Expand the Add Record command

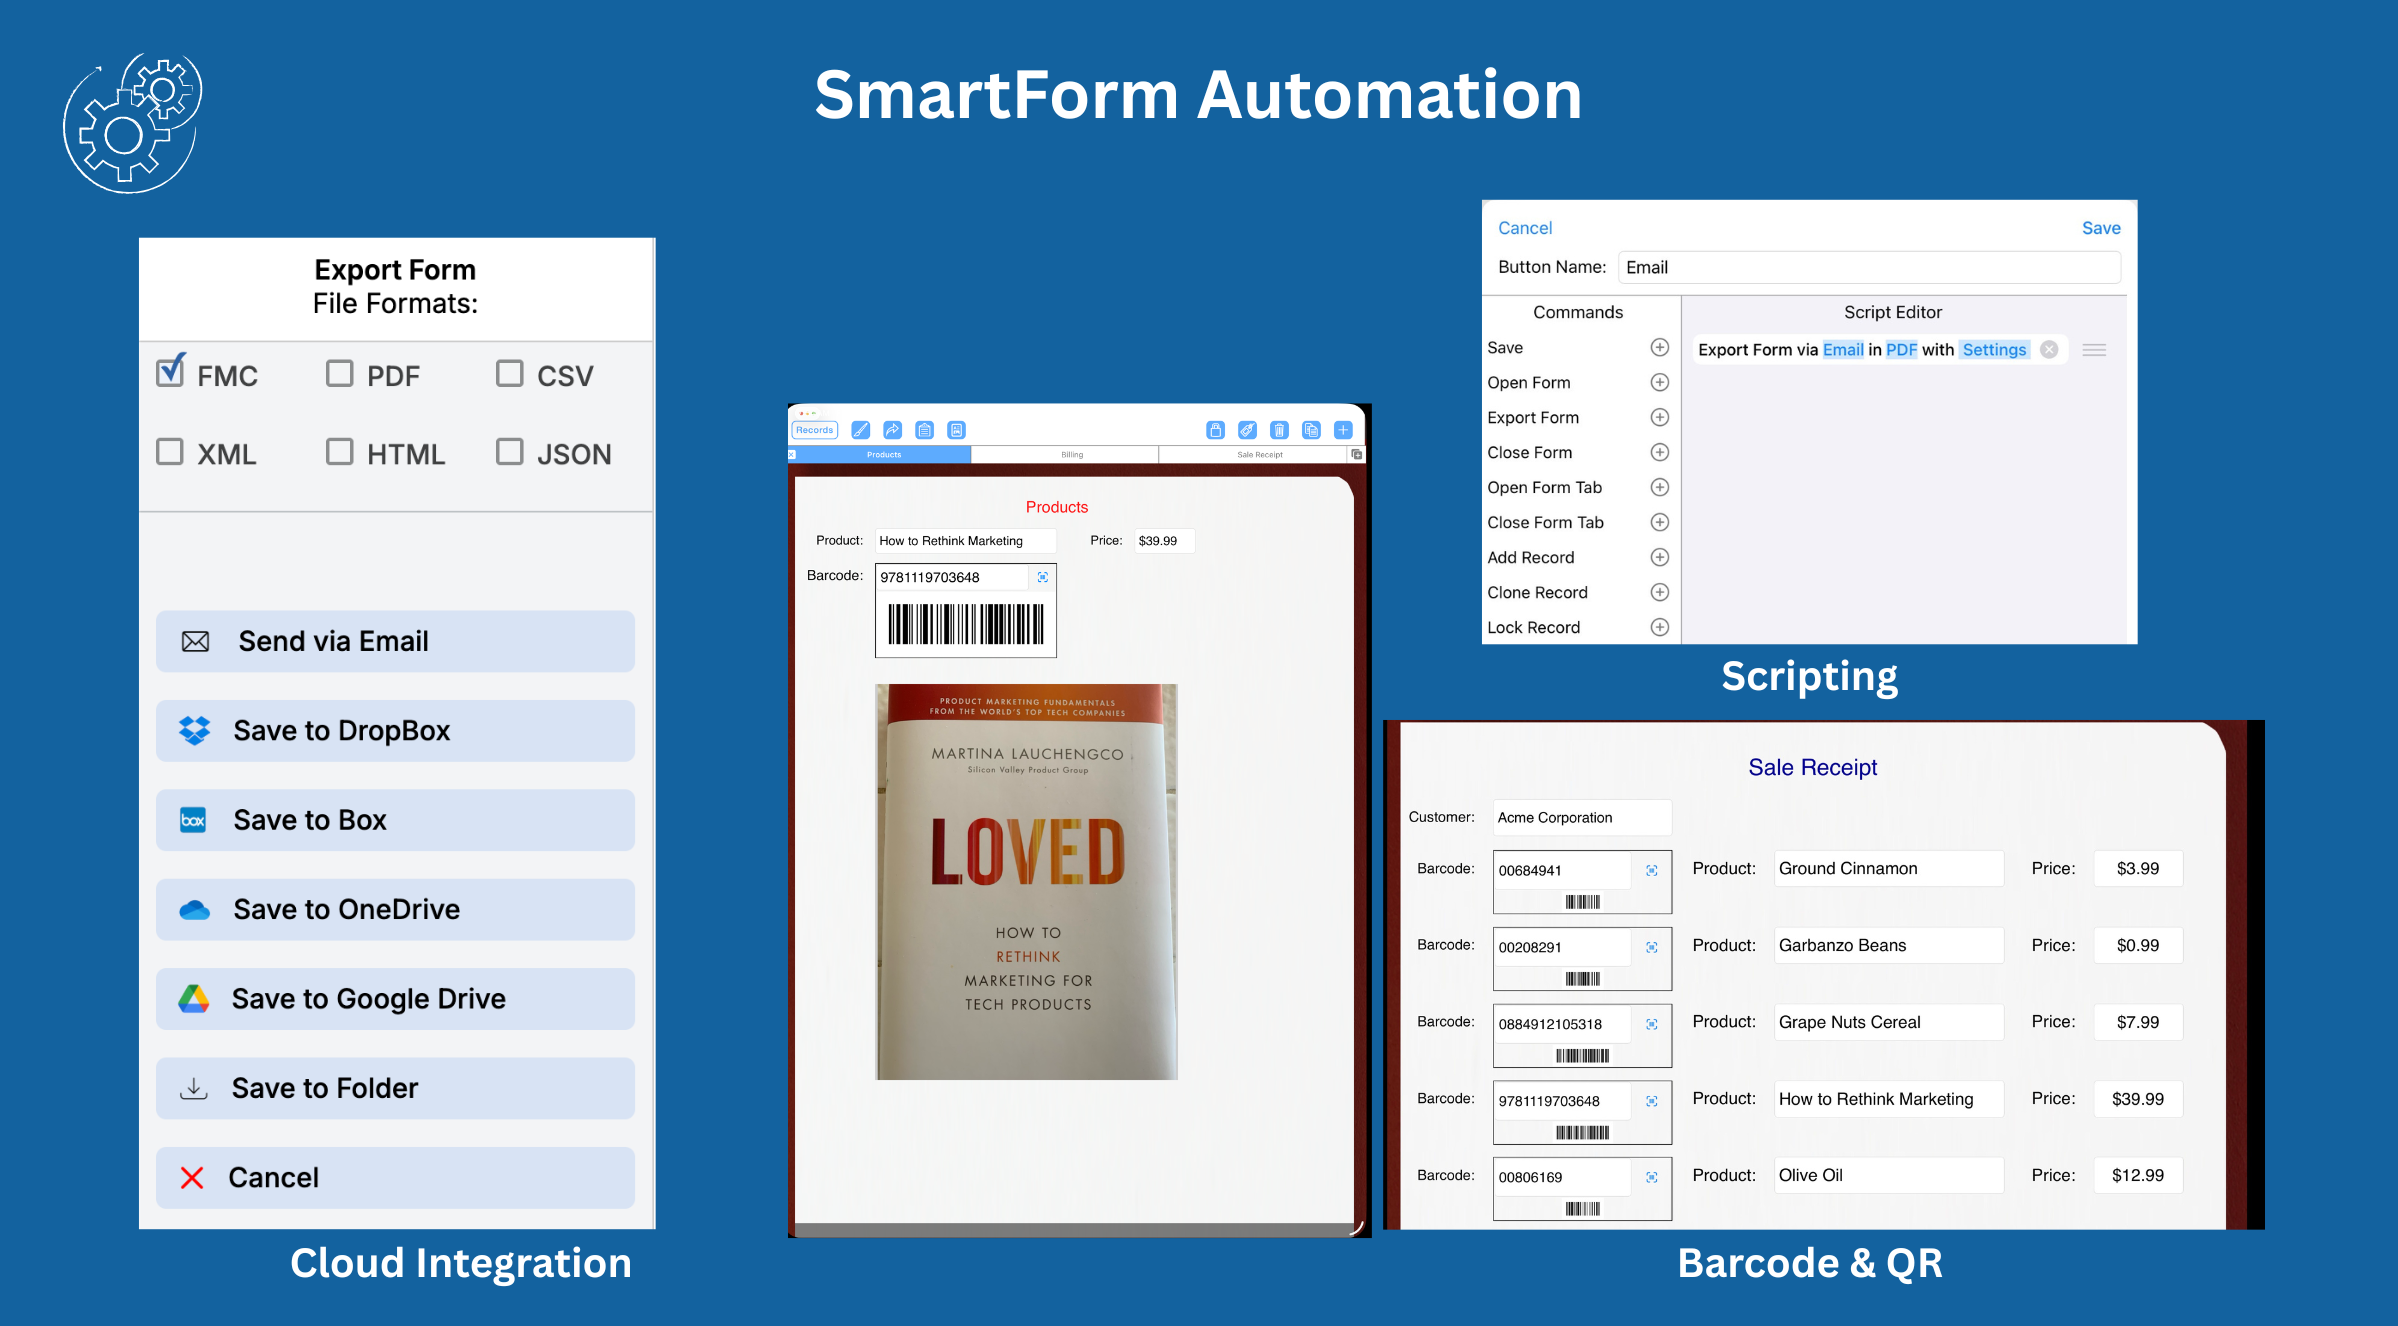1659,557
